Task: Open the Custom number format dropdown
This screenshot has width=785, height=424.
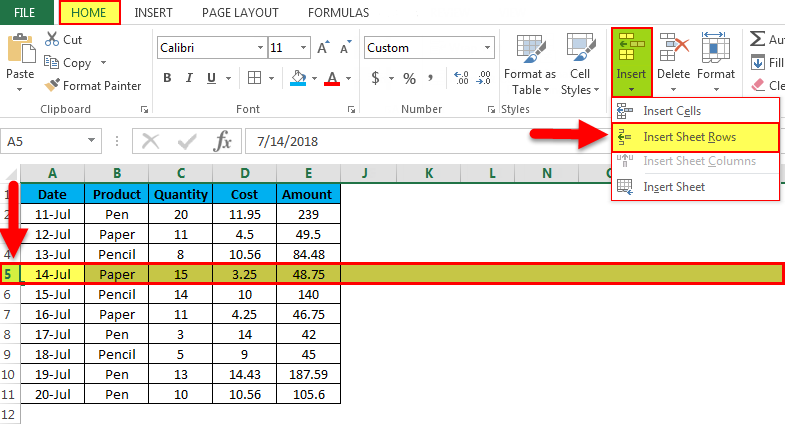Action: click(487, 48)
